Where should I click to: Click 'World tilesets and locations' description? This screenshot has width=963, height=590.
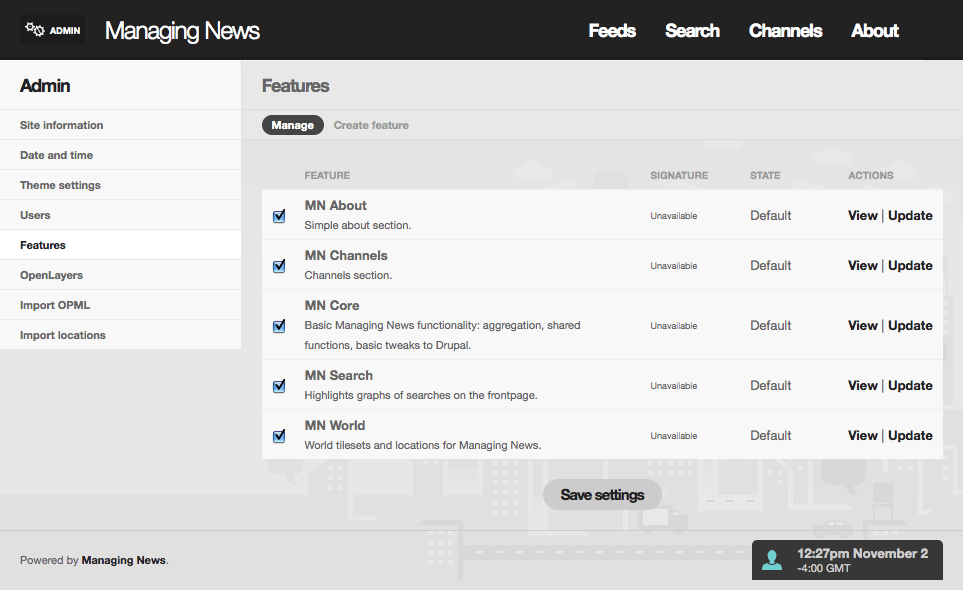click(x=423, y=445)
